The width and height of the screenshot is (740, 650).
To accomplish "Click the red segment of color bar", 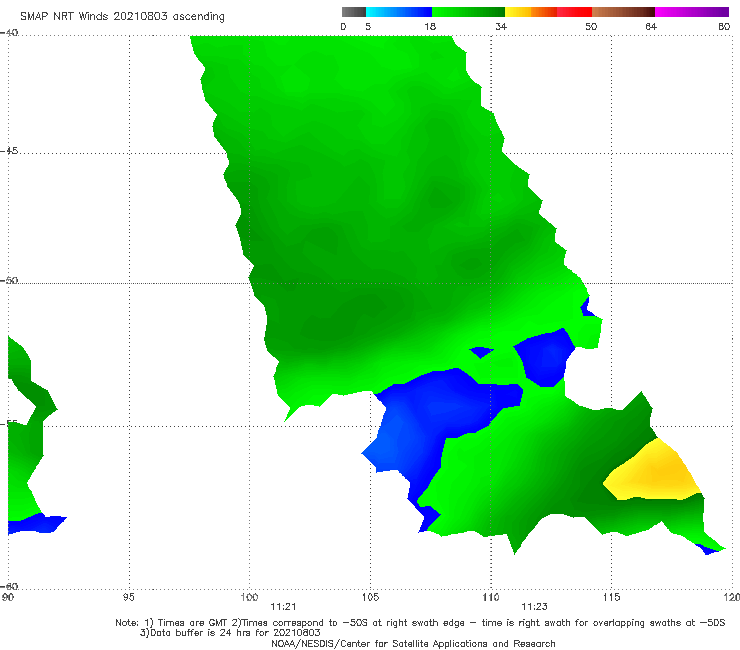I will (574, 12).
